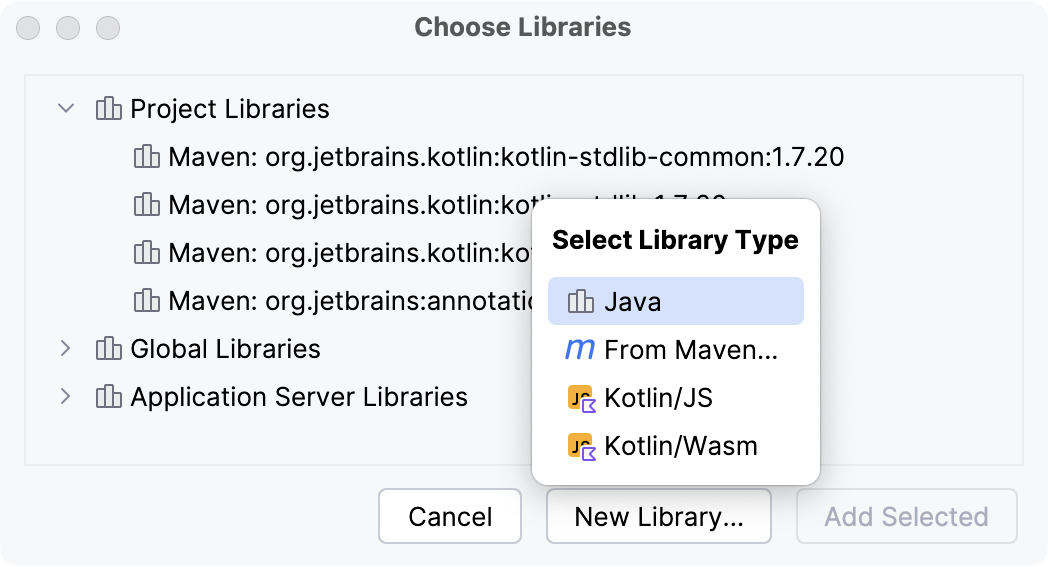This screenshot has width=1048, height=567.
Task: Click the Add Selected button
Action: click(906, 517)
